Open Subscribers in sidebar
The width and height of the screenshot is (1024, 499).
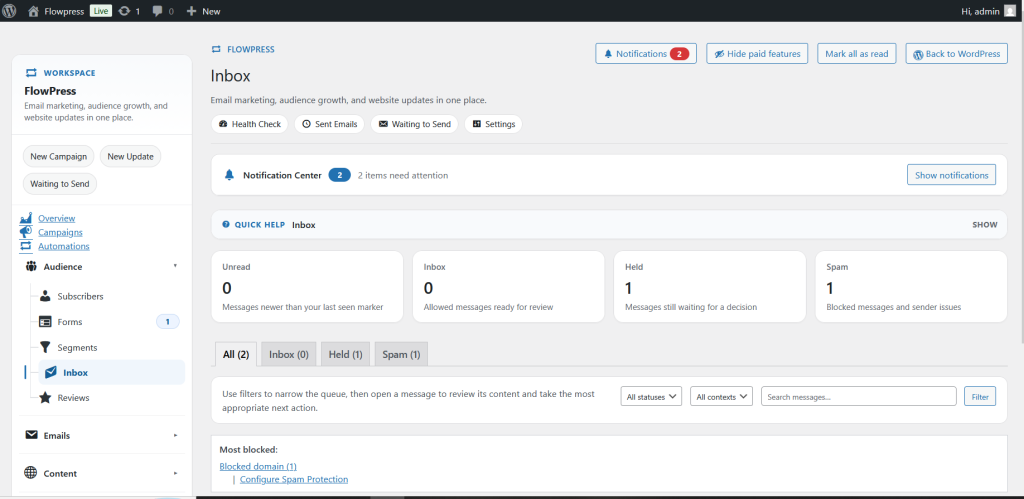[x=80, y=296]
